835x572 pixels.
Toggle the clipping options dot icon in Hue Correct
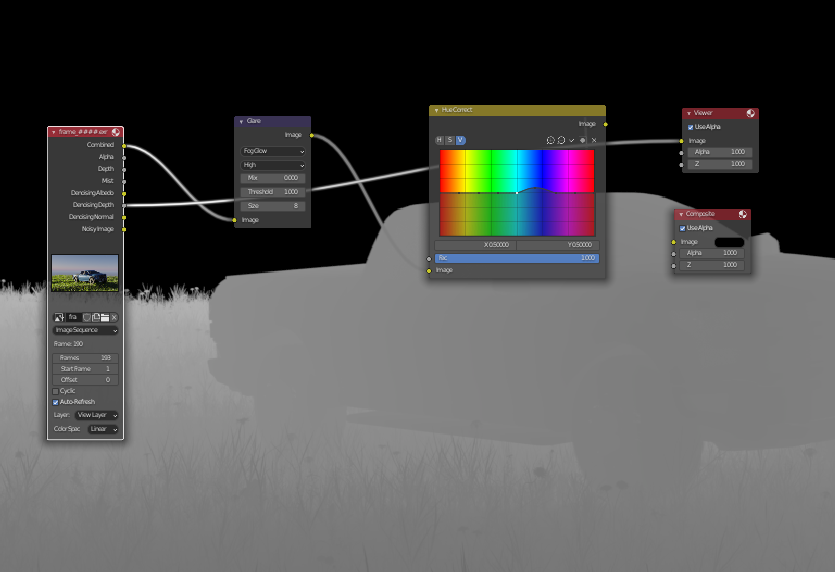[x=583, y=140]
